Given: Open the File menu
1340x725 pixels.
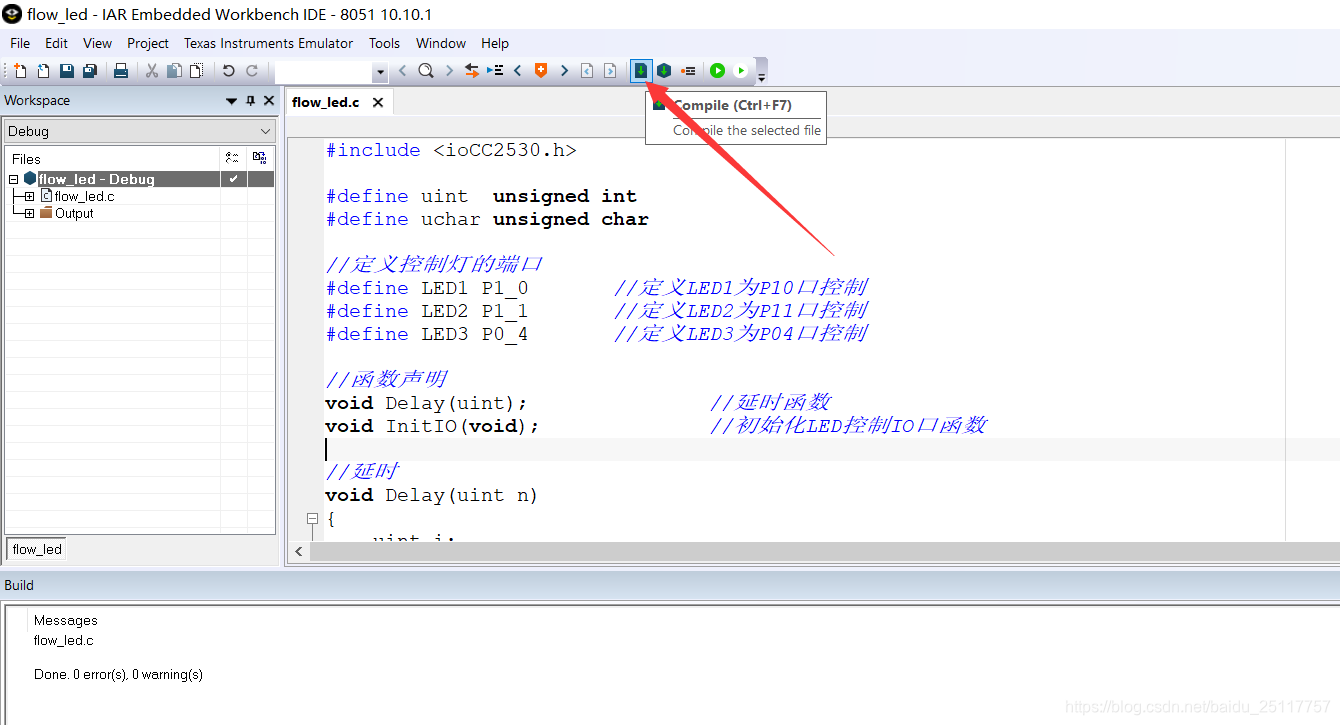Looking at the screenshot, I should (20, 43).
